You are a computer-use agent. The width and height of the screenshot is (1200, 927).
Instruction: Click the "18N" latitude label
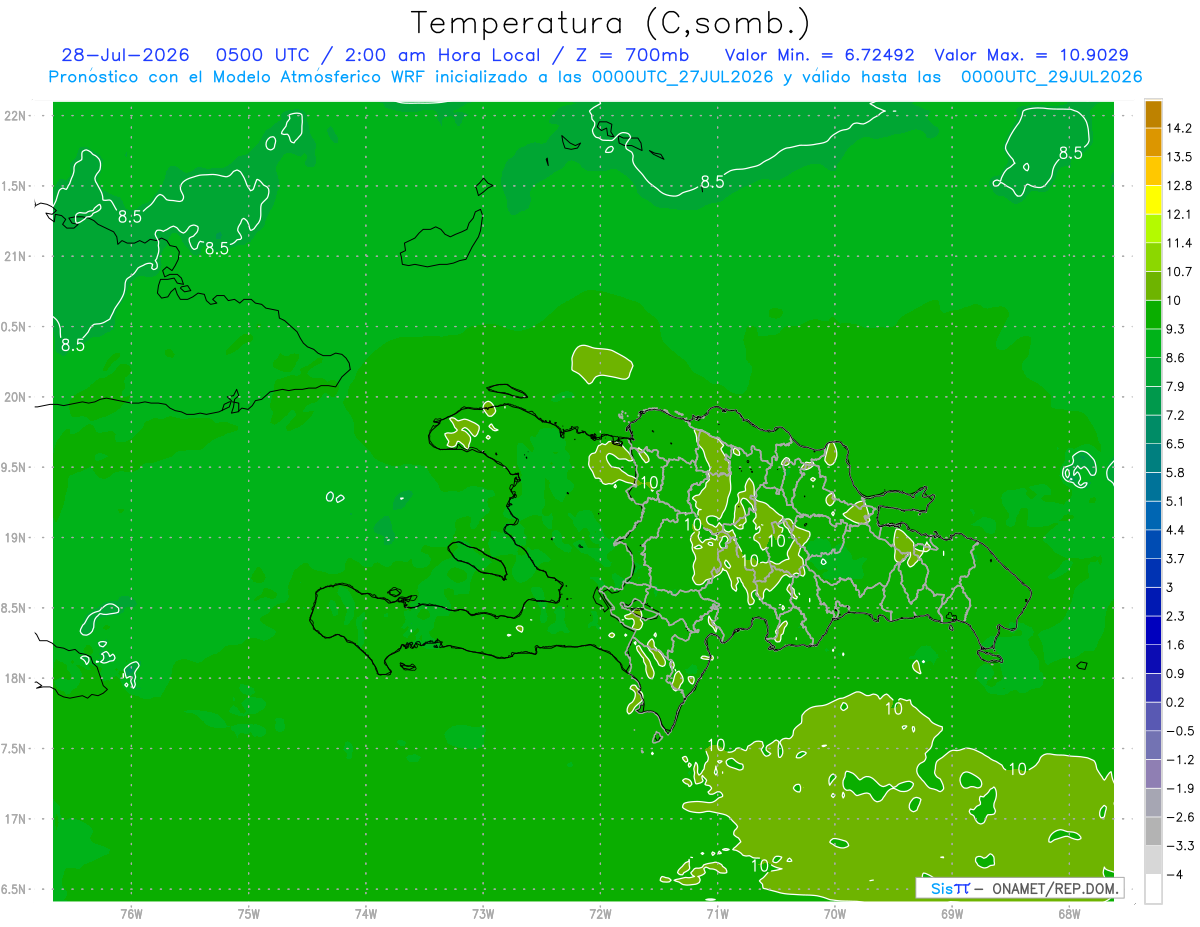click(17, 679)
